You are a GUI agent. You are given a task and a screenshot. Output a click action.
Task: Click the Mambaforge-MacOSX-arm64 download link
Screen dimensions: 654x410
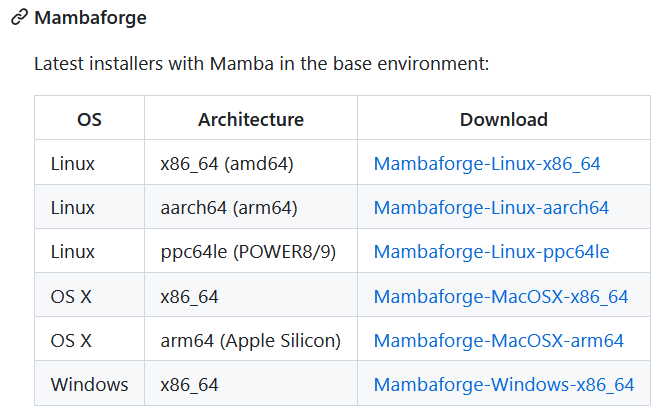[x=498, y=341]
